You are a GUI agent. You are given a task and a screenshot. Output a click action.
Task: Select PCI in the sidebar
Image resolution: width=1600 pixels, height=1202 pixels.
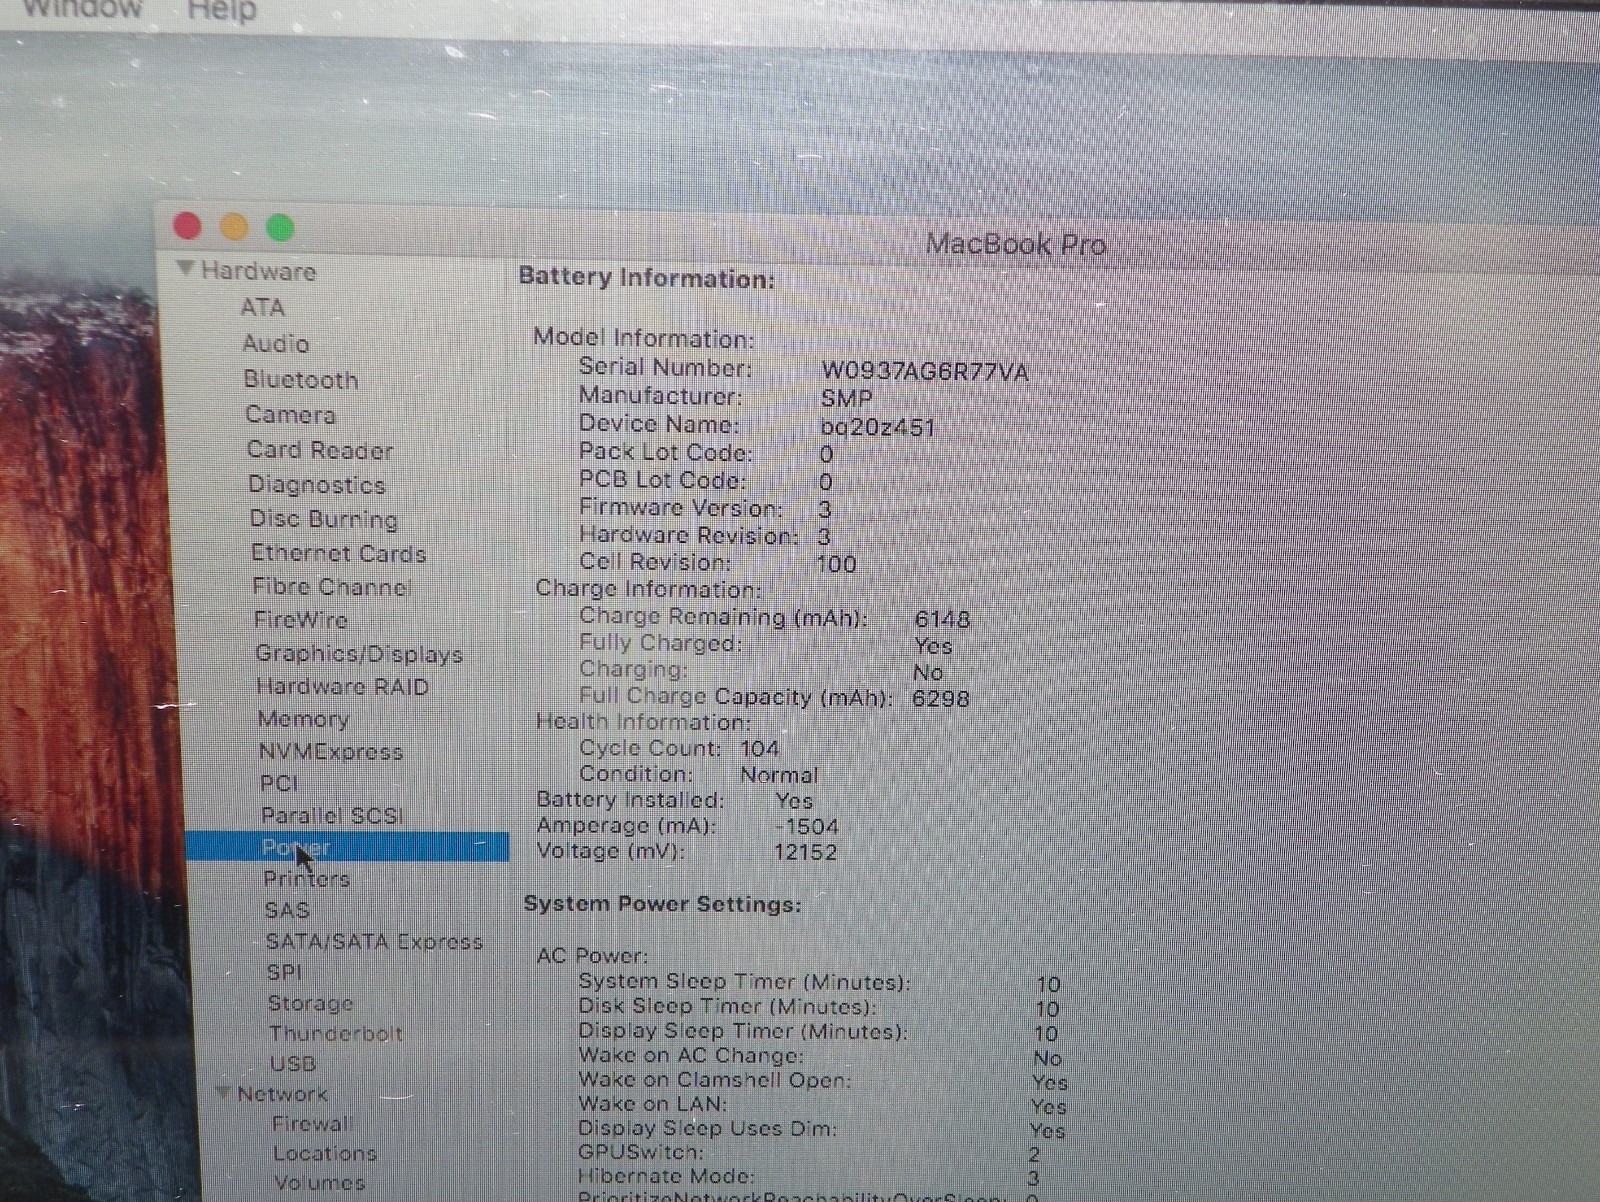(279, 783)
